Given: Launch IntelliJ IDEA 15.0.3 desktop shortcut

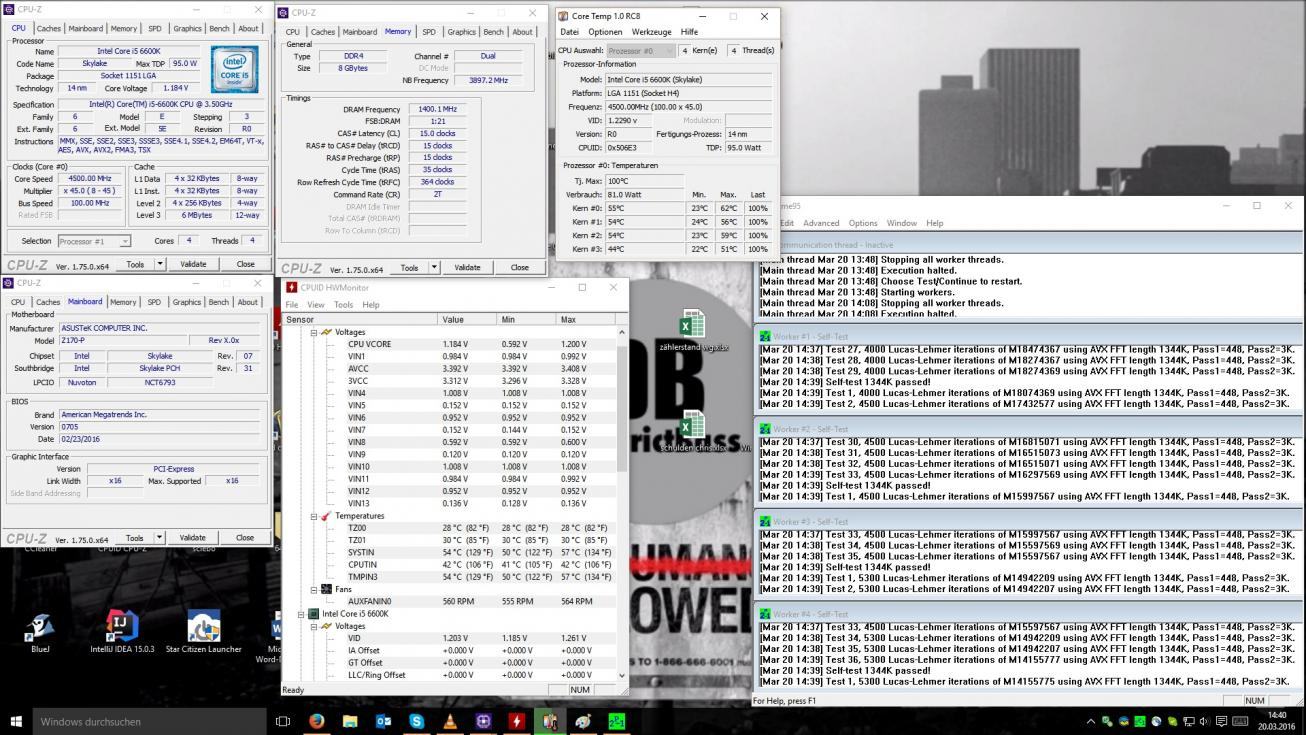Looking at the screenshot, I should [x=122, y=632].
